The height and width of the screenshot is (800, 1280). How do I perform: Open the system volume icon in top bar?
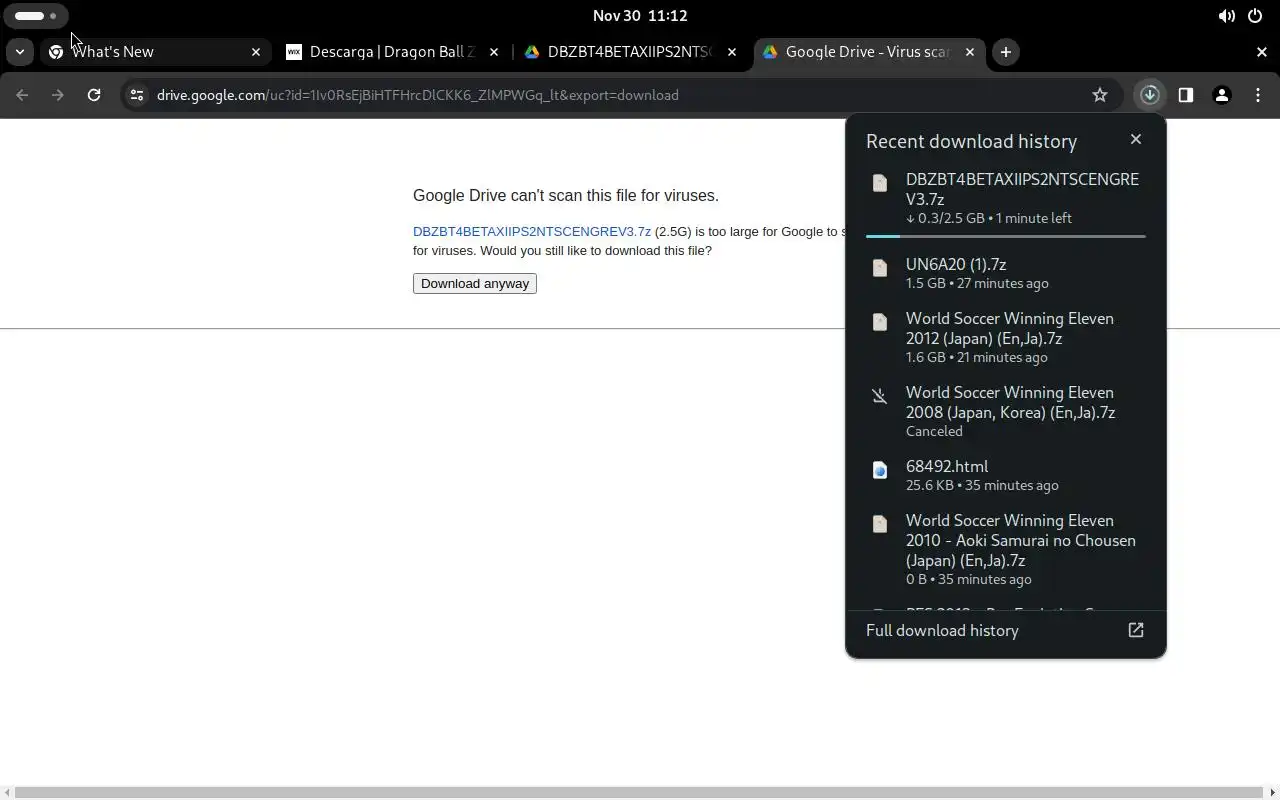coord(1226,16)
